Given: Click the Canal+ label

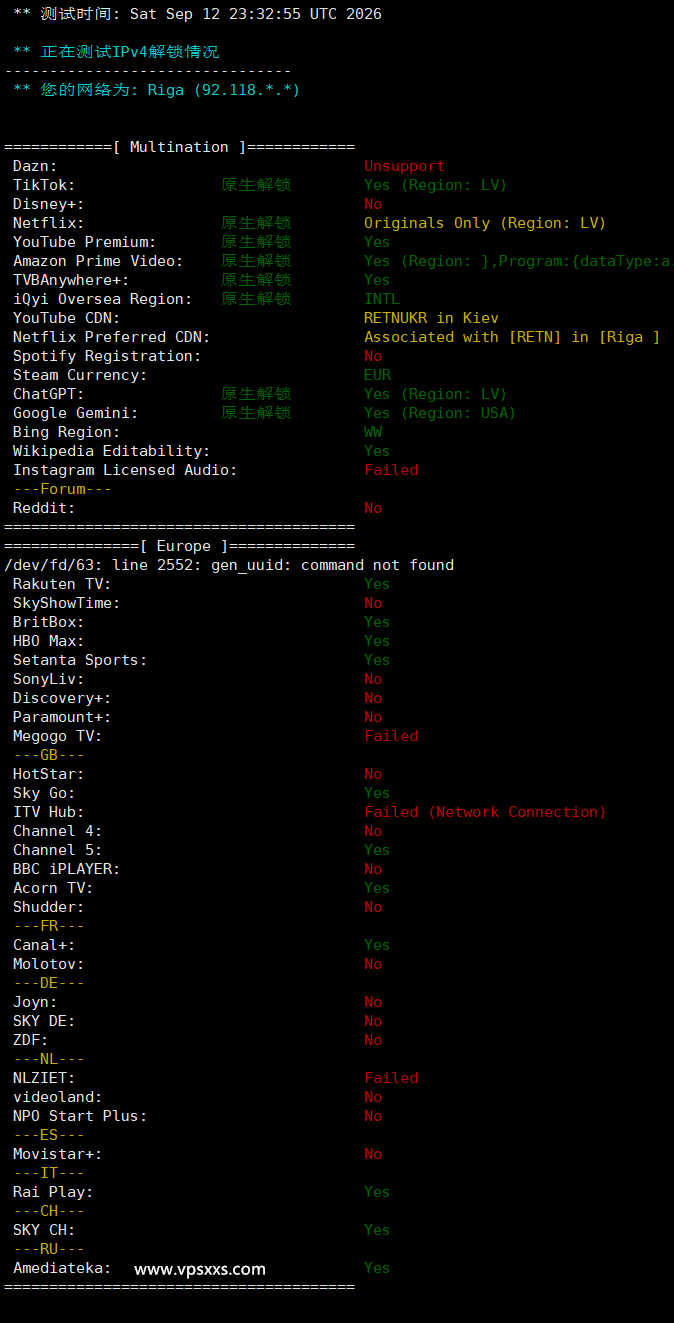Looking at the screenshot, I should coord(44,945).
